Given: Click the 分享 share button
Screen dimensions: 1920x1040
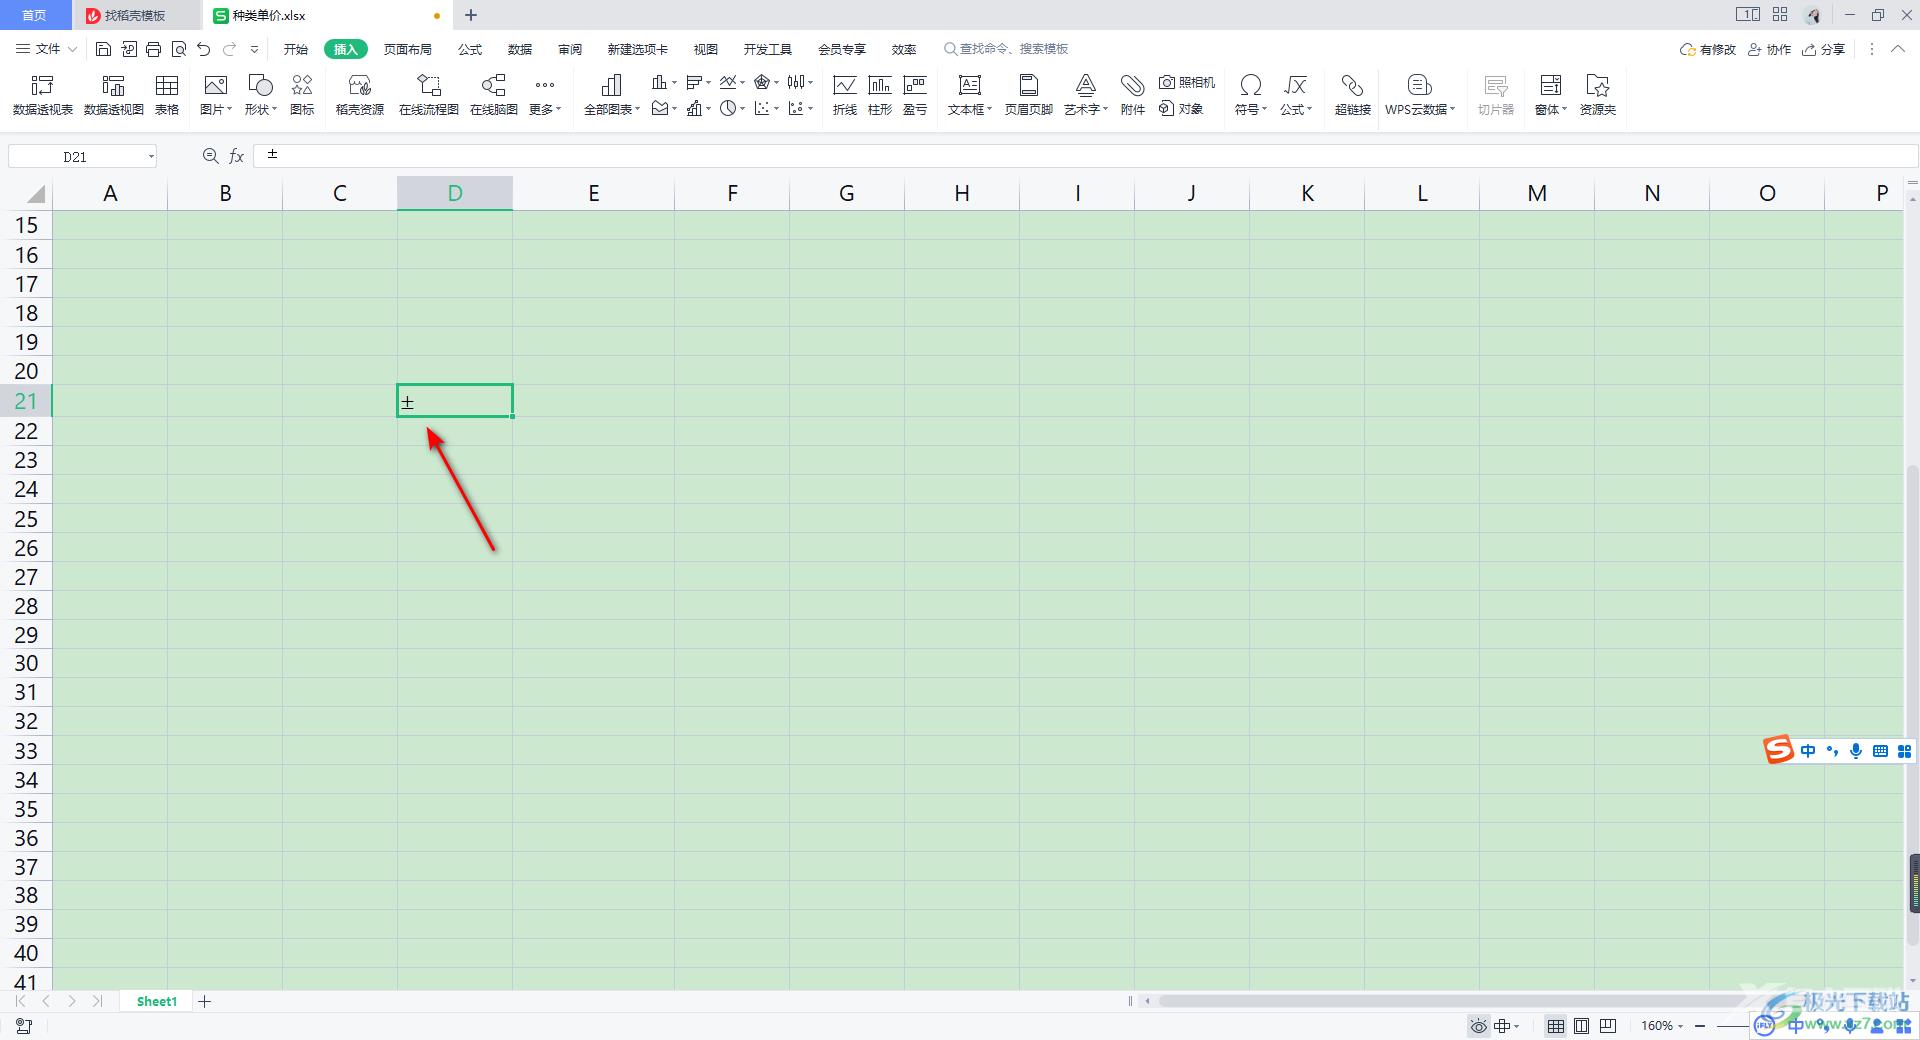Looking at the screenshot, I should pyautogui.click(x=1823, y=49).
